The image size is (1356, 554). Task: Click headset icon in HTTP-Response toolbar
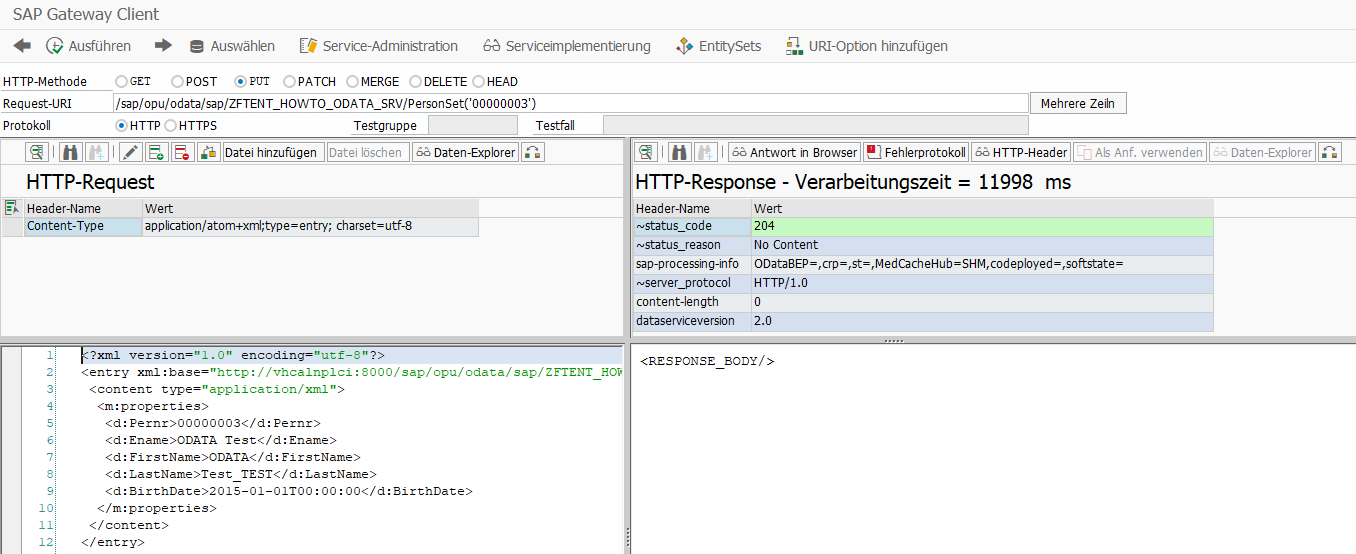point(1330,152)
